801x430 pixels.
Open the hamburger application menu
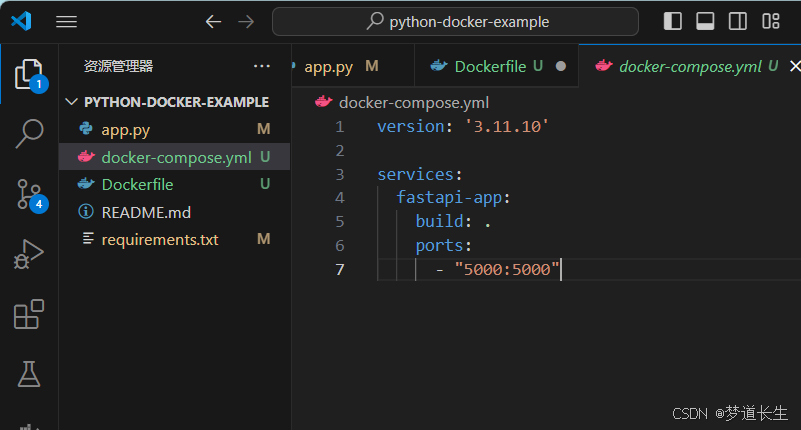tap(66, 21)
